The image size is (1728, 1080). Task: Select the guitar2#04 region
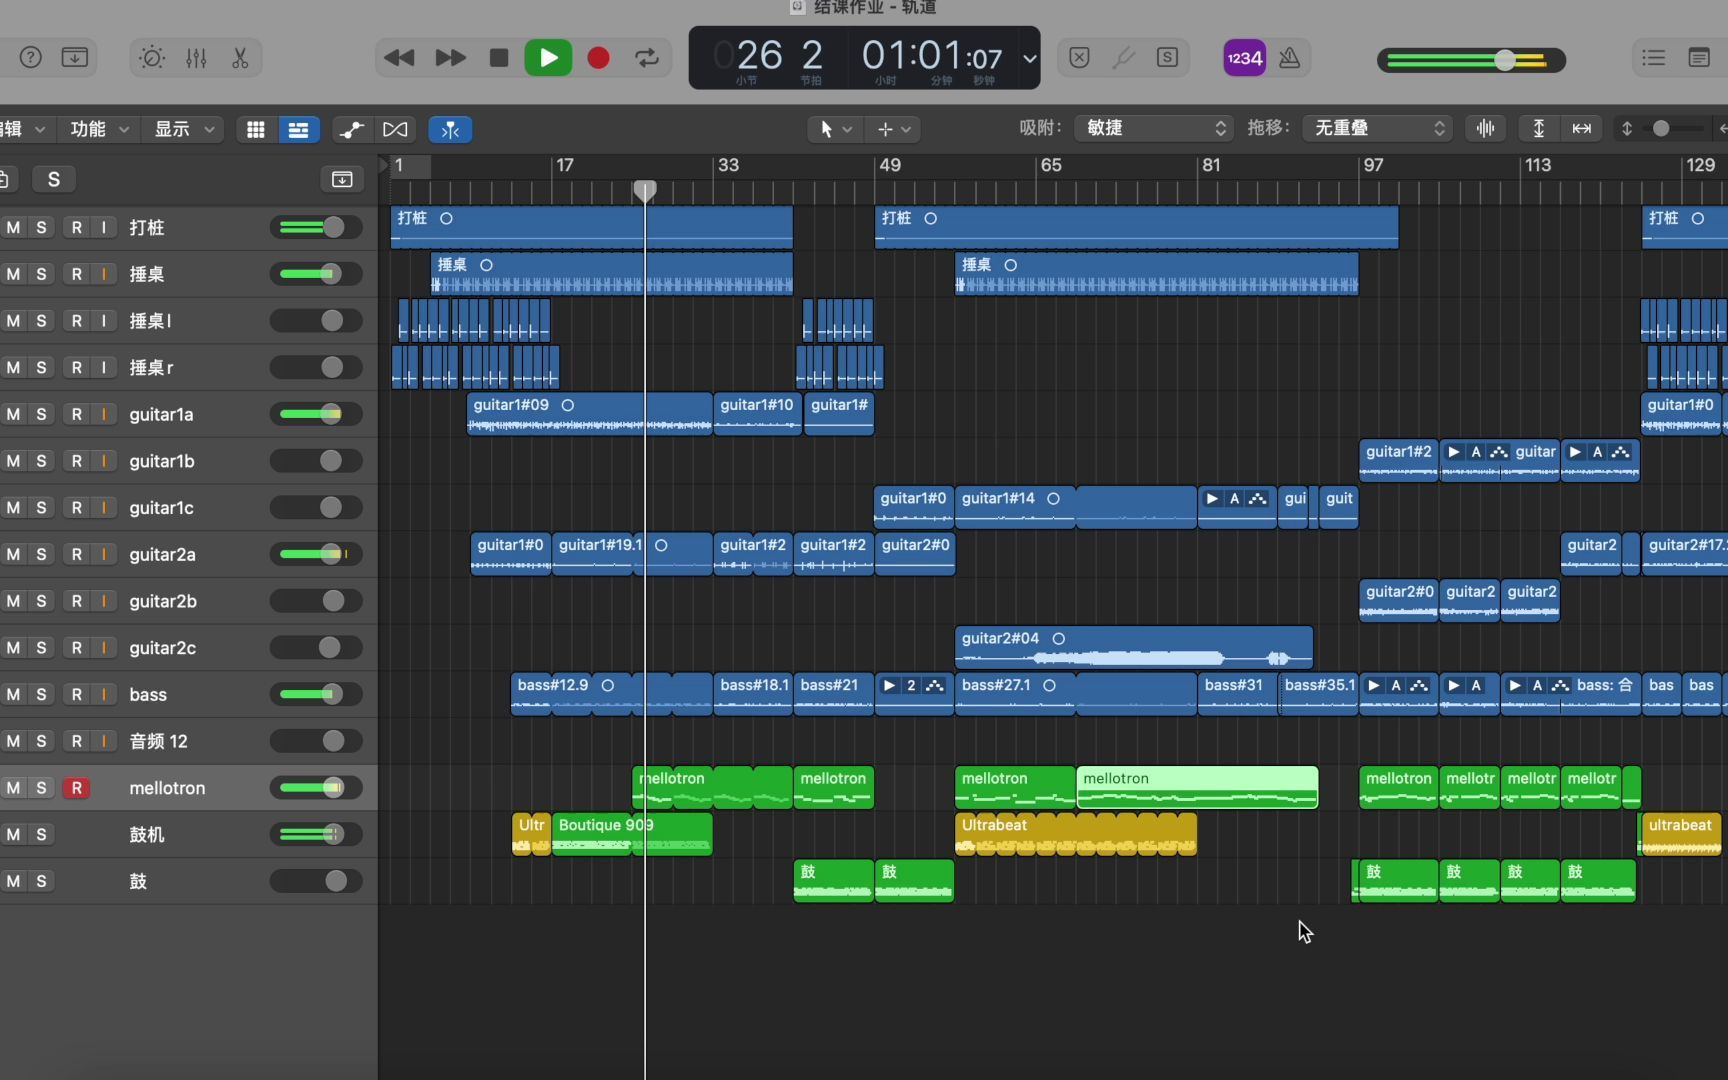pyautogui.click(x=1133, y=647)
